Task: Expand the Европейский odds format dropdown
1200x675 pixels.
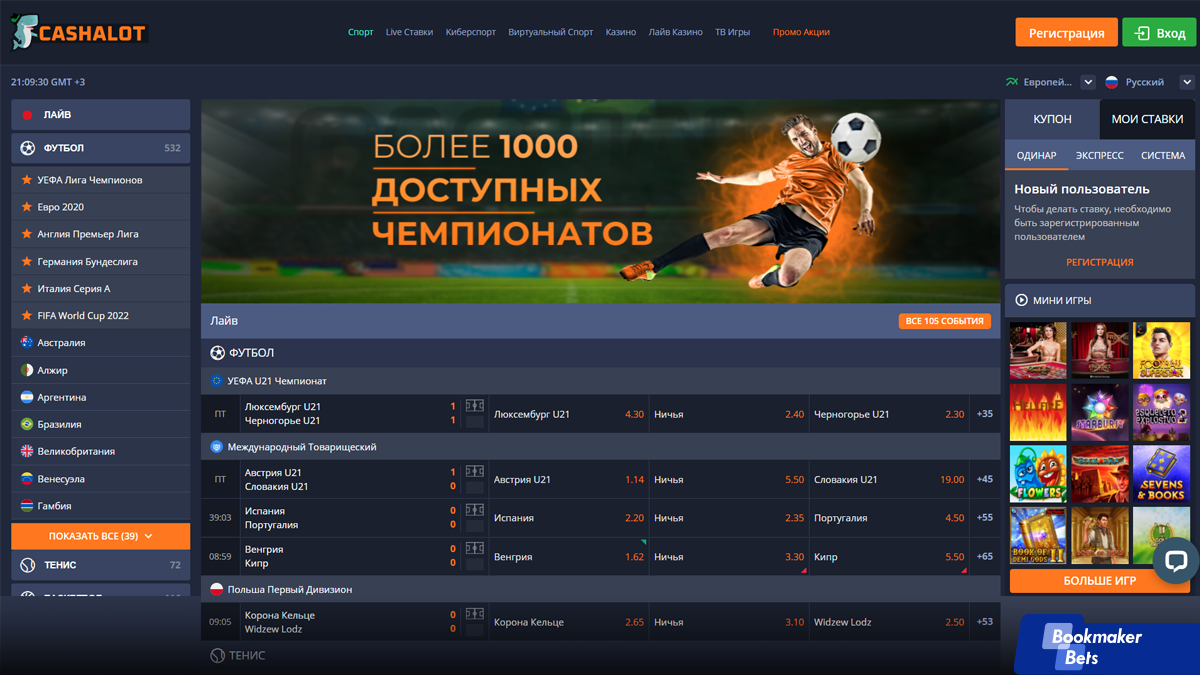Action: 1088,82
